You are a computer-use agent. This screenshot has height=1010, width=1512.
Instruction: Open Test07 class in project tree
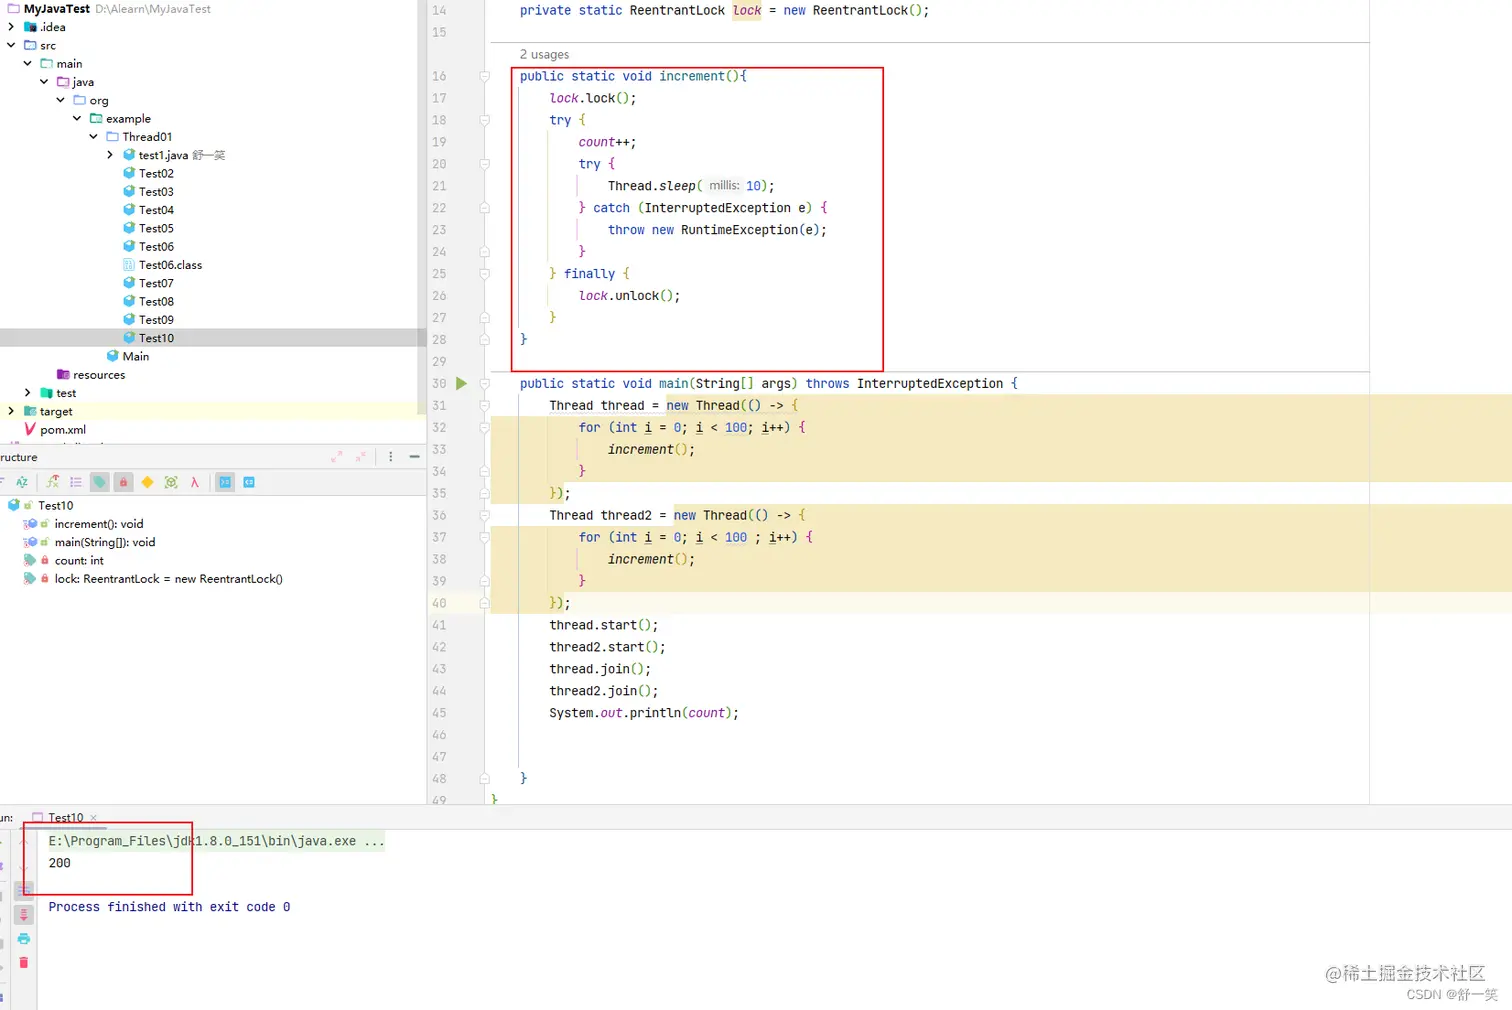point(156,283)
